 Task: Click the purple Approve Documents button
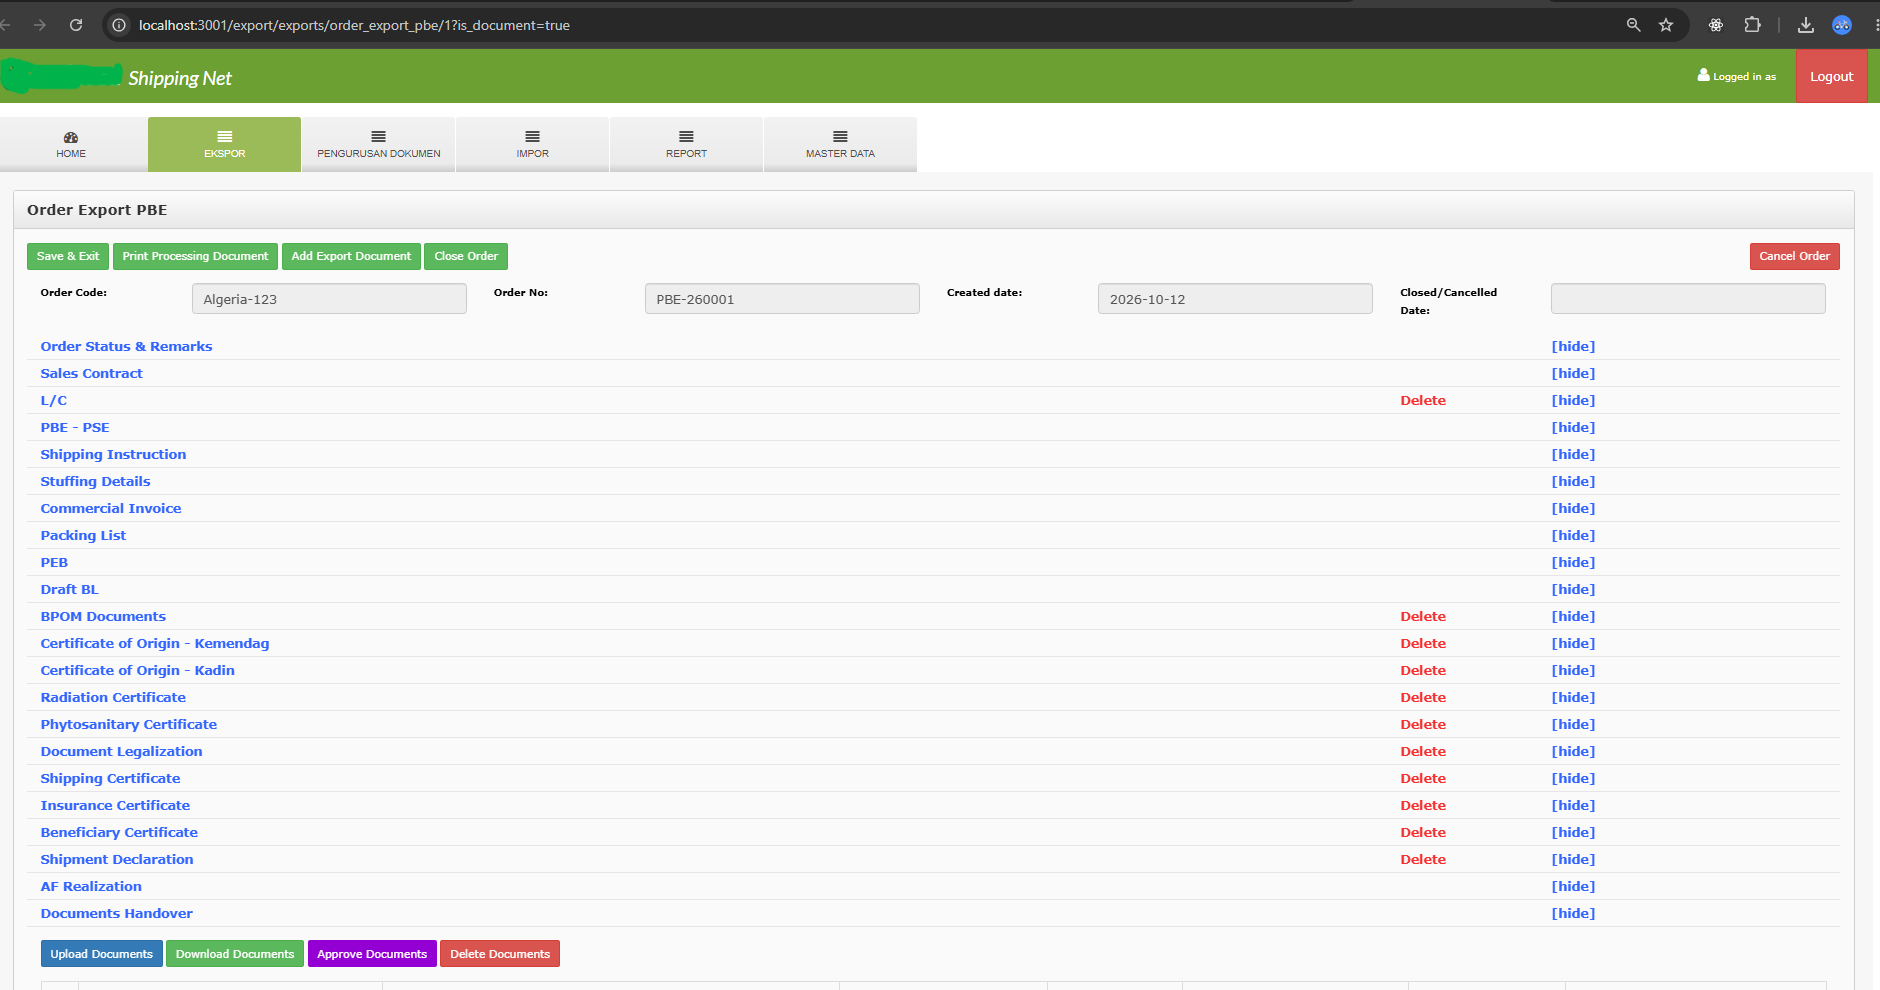(372, 954)
